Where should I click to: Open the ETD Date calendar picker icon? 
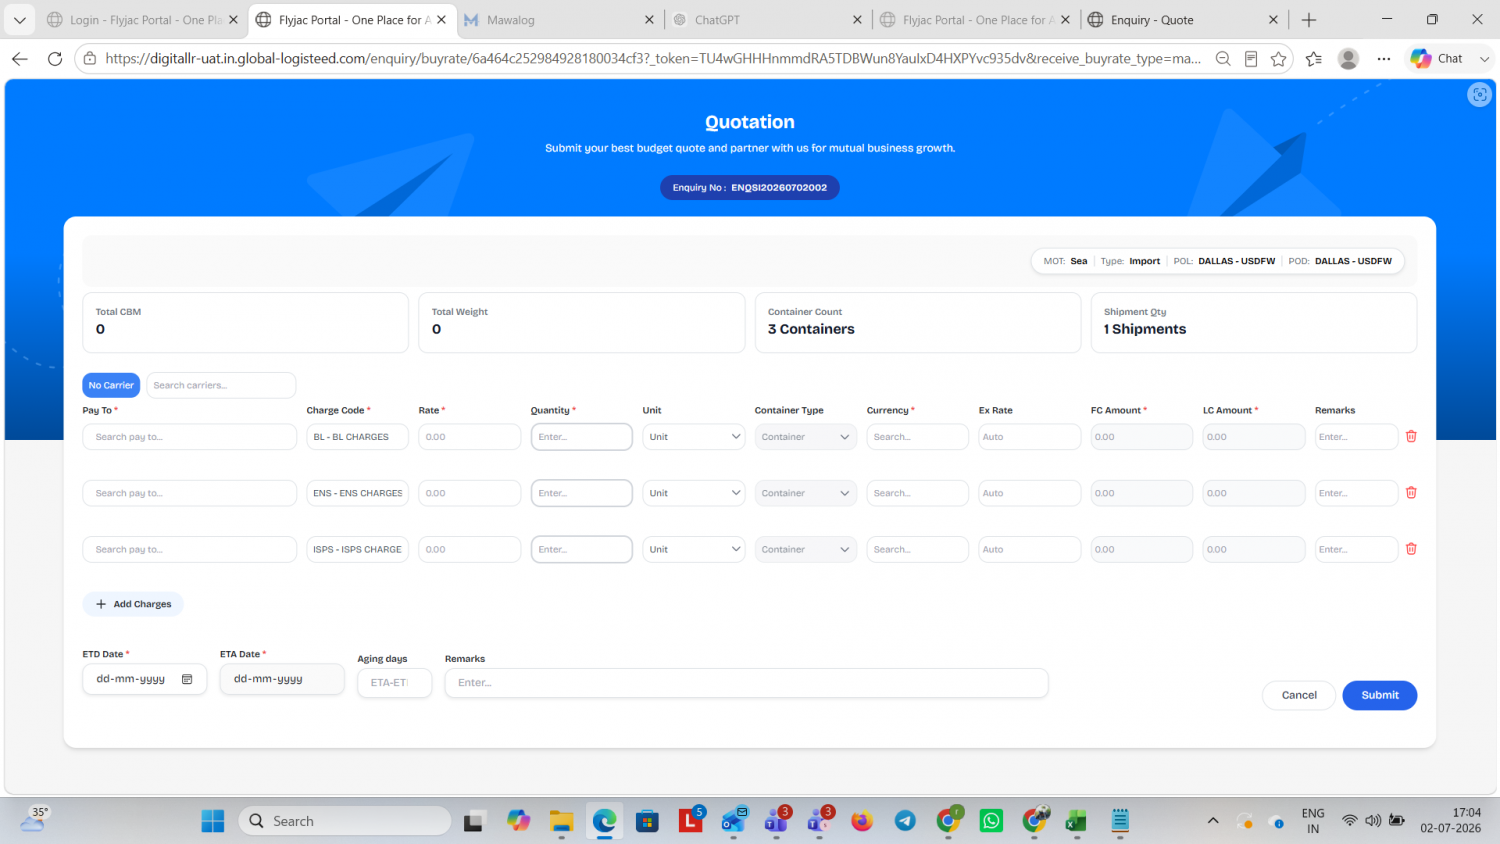[187, 679]
